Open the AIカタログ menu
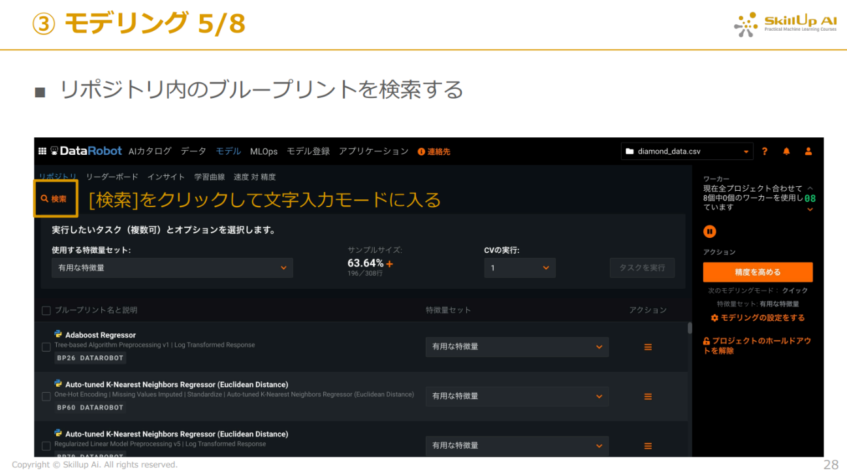This screenshot has width=847, height=475. pyautogui.click(x=150, y=151)
